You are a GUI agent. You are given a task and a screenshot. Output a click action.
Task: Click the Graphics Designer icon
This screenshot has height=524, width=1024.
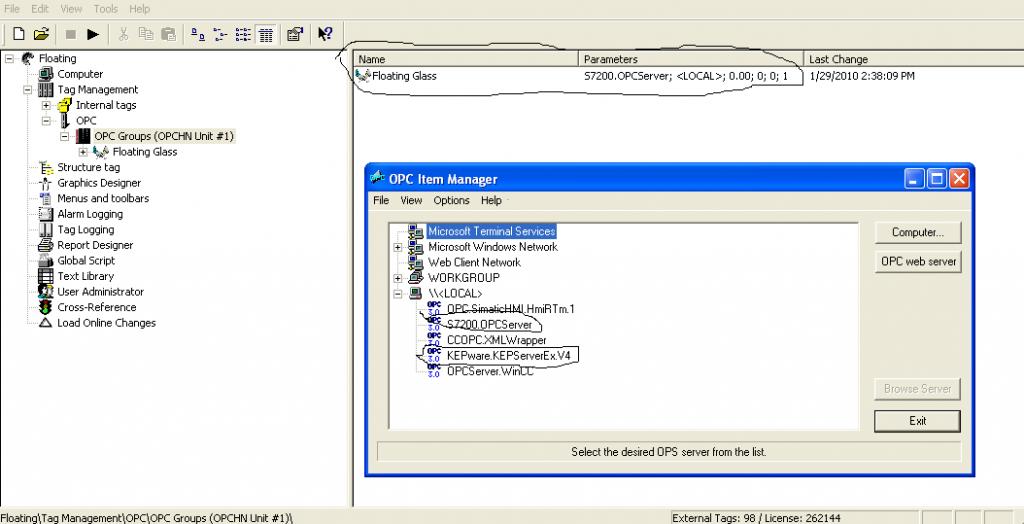pyautogui.click(x=46, y=183)
